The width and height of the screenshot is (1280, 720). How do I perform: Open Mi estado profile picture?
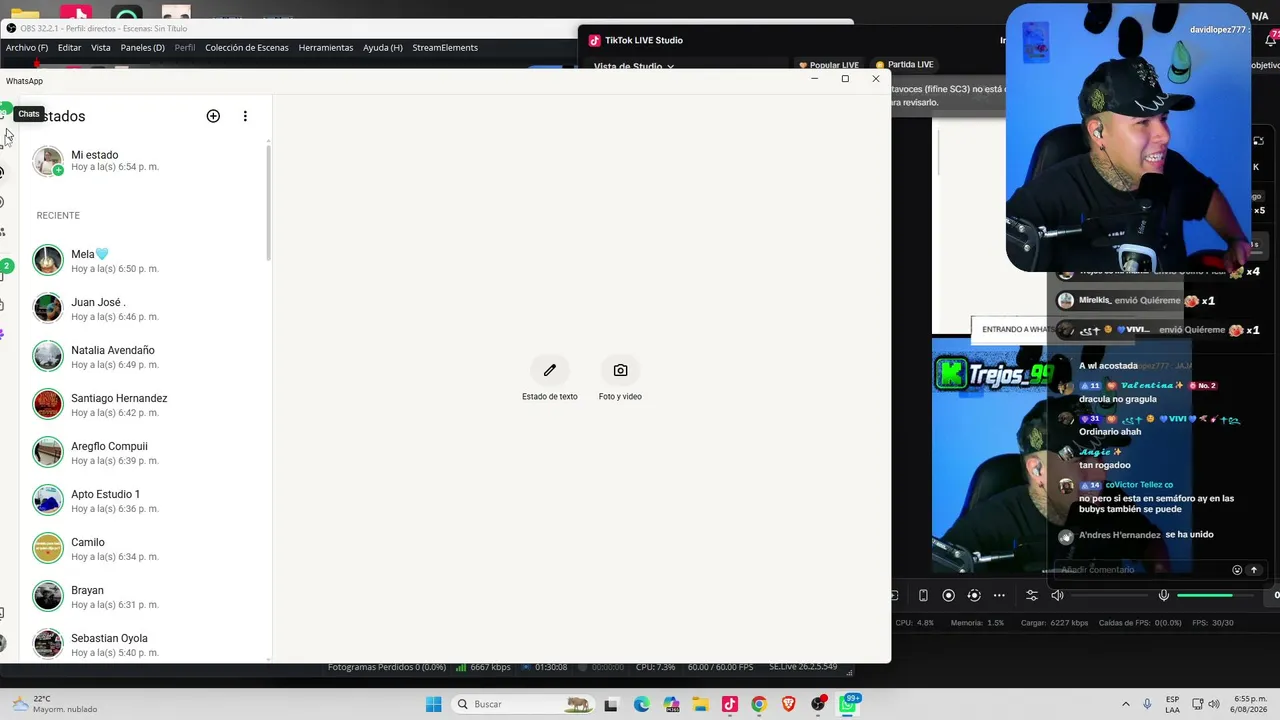(48, 161)
